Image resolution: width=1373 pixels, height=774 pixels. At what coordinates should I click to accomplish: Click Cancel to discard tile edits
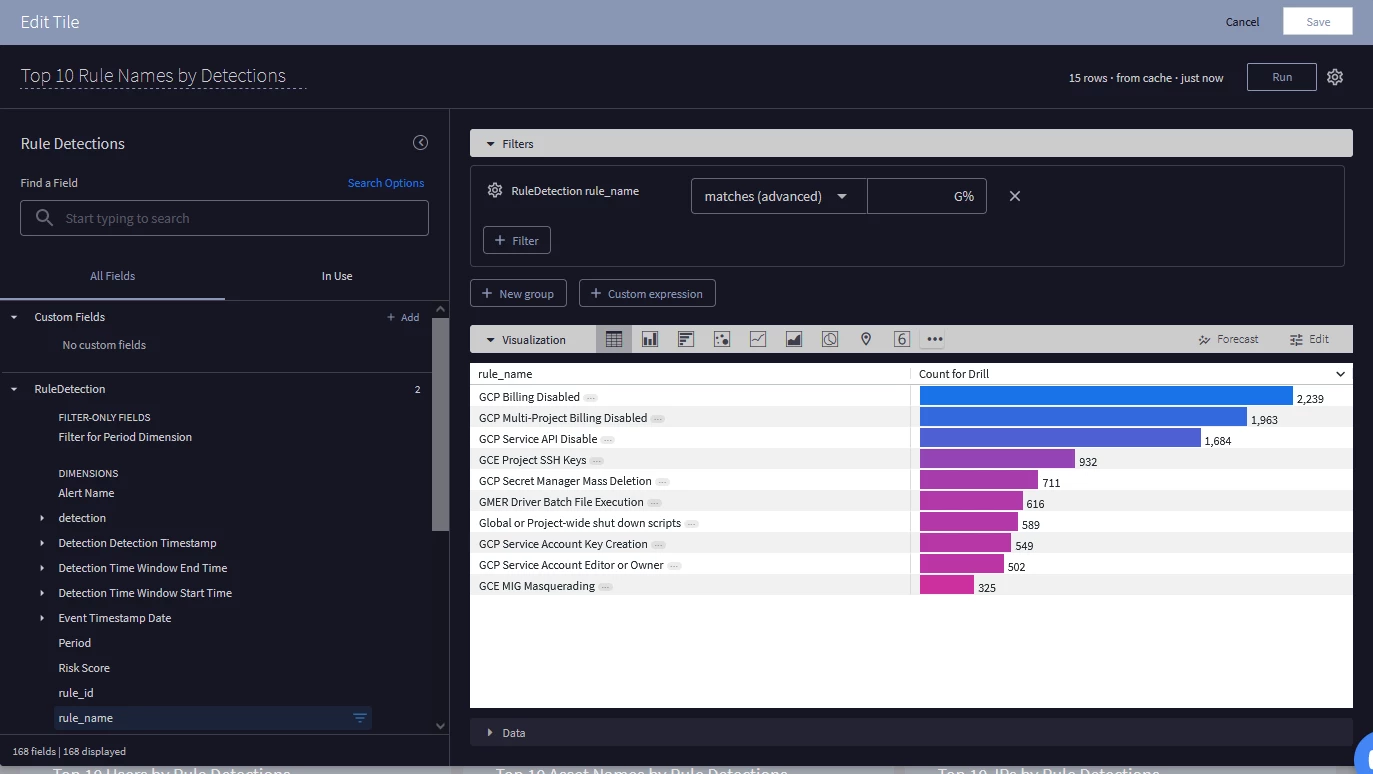tap(1243, 22)
